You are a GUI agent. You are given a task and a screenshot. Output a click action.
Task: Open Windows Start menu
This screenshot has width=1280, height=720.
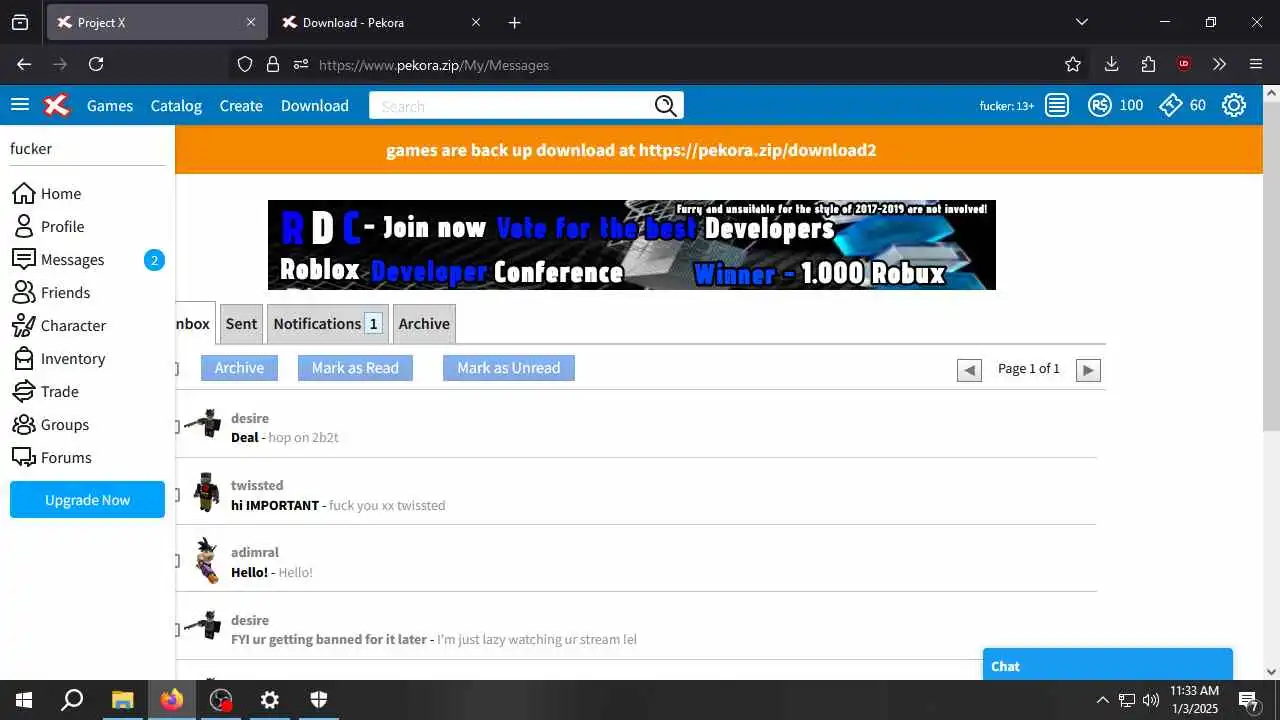(24, 700)
